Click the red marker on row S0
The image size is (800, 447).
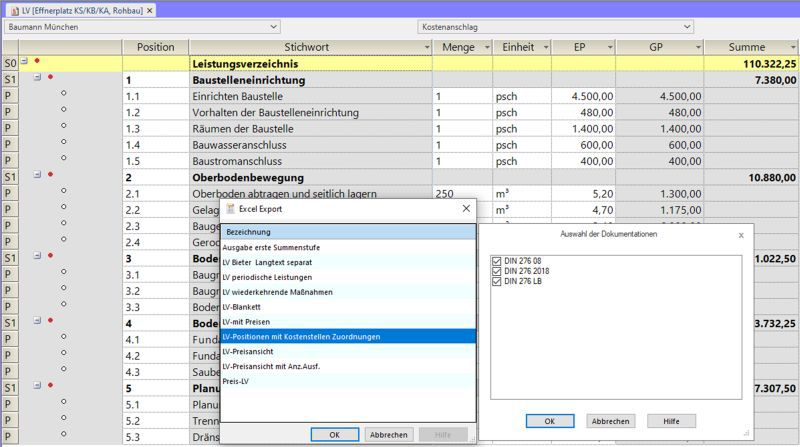click(x=37, y=62)
